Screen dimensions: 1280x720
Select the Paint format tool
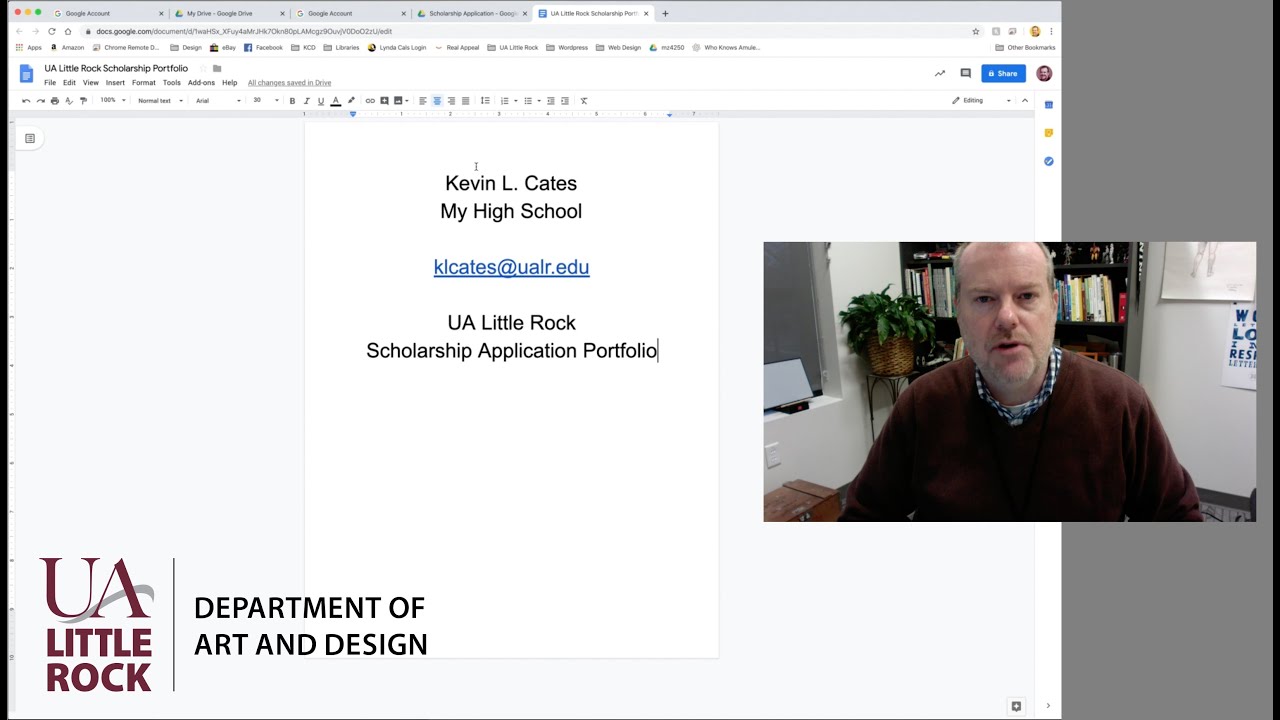[83, 101]
